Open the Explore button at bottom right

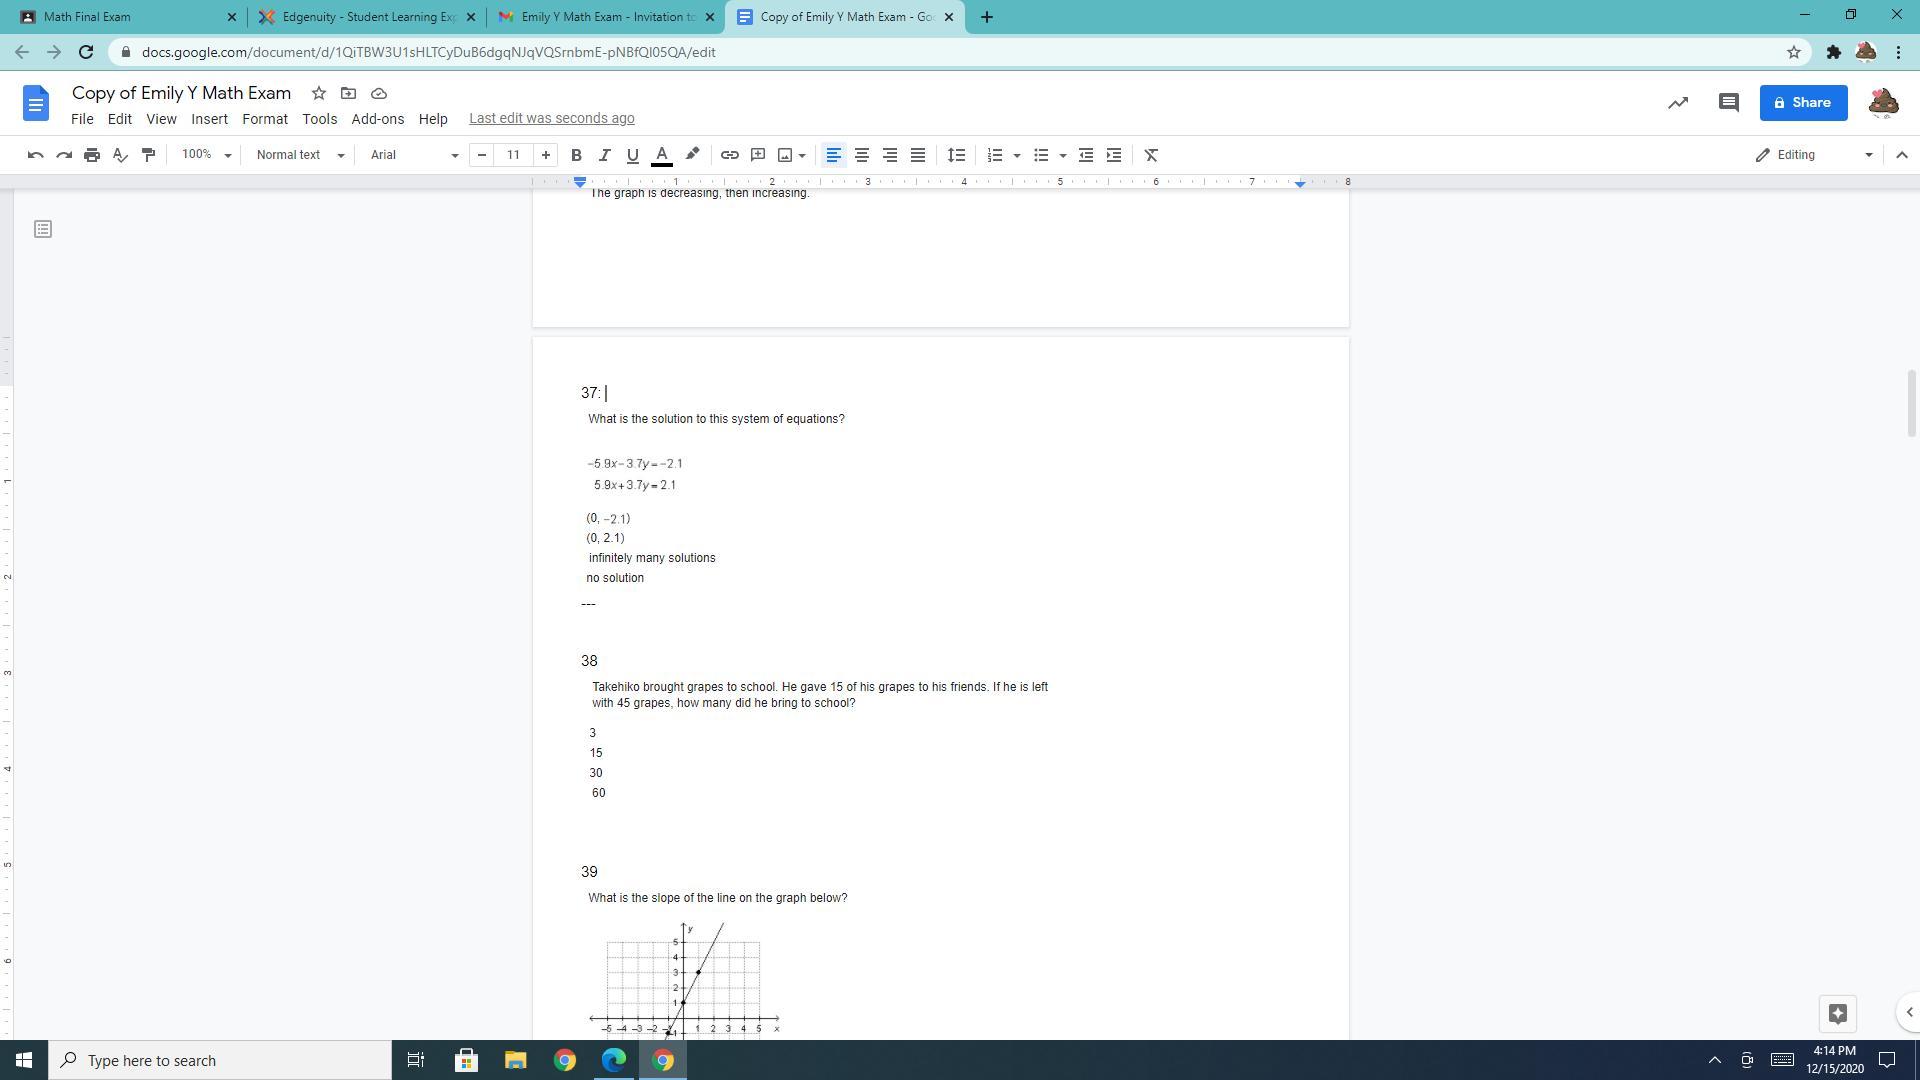(x=1837, y=1013)
